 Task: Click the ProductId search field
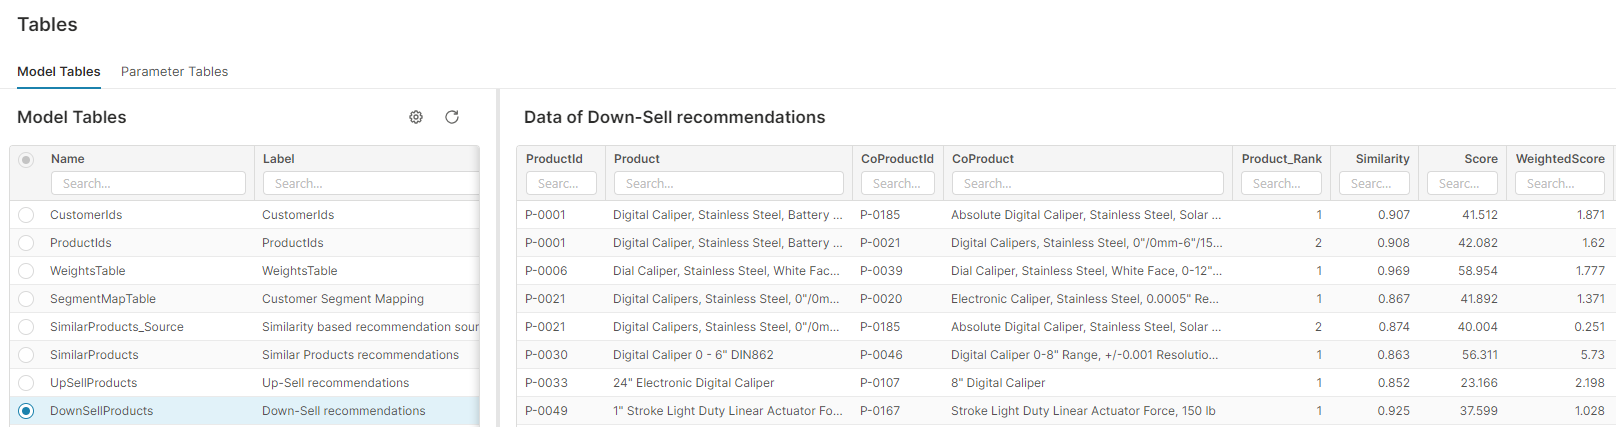[561, 183]
